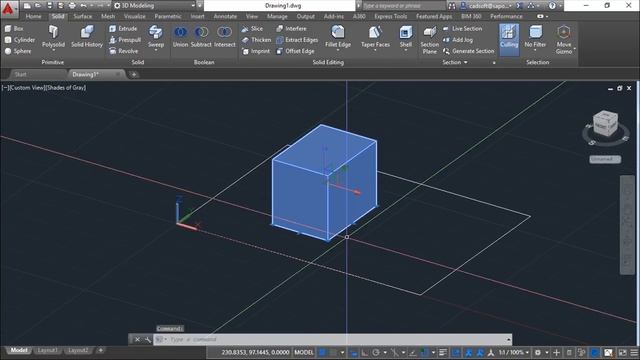Select Extract Edges tool
Screen dimensions: 640x360
[297, 40]
